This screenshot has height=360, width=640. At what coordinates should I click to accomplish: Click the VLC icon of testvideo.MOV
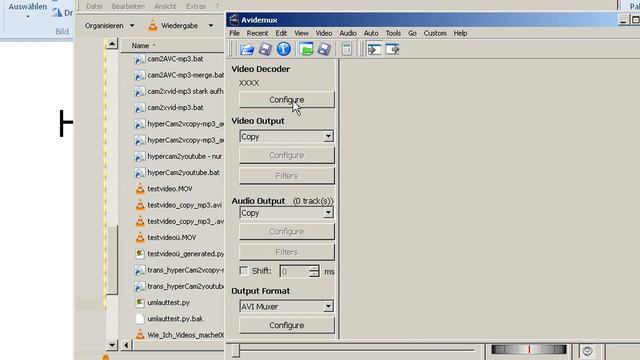(x=140, y=189)
